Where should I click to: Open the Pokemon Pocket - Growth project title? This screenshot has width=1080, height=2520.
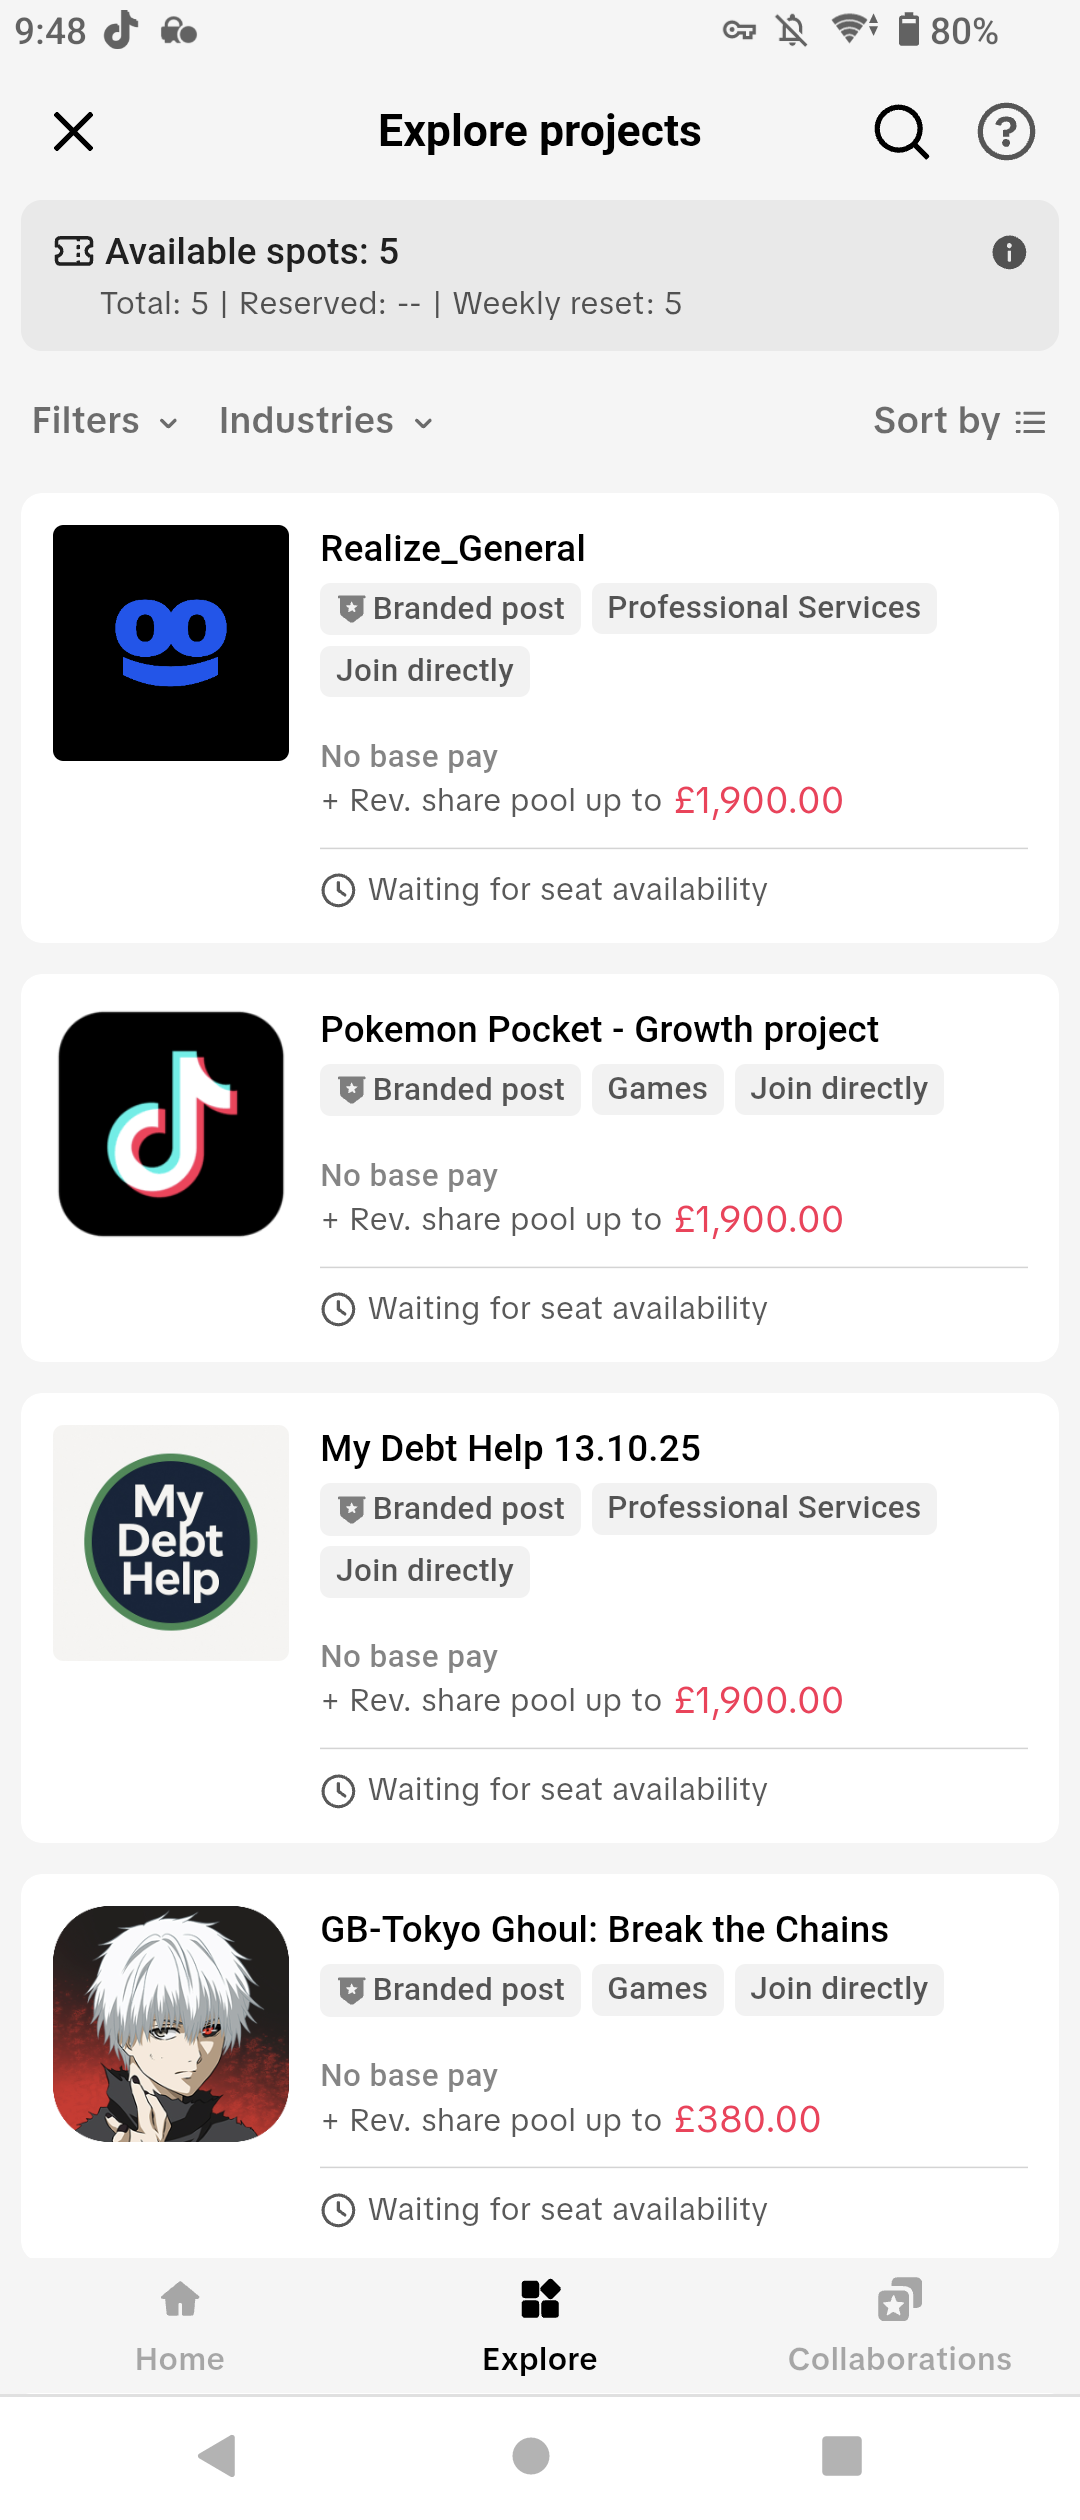click(x=599, y=1029)
